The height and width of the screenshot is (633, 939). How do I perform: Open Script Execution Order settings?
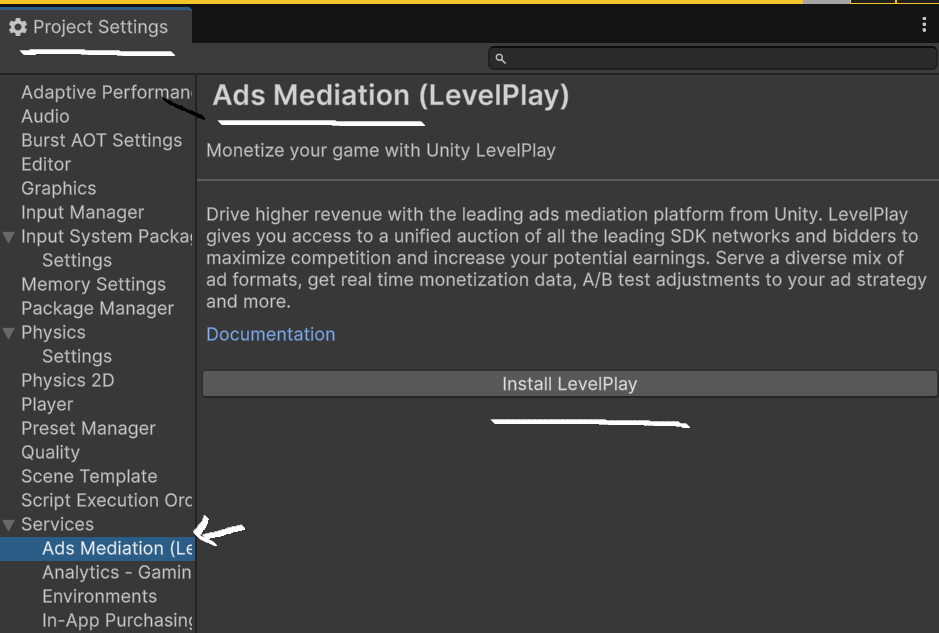[107, 500]
